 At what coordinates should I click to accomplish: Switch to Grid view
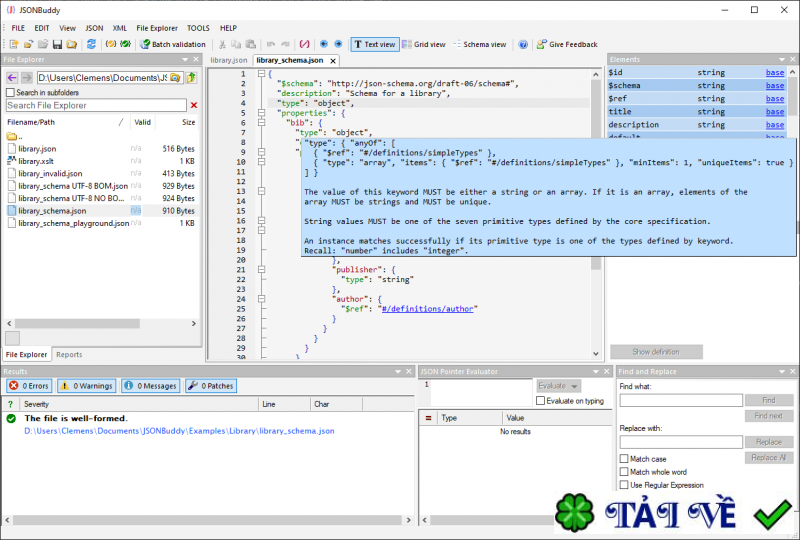(x=424, y=44)
